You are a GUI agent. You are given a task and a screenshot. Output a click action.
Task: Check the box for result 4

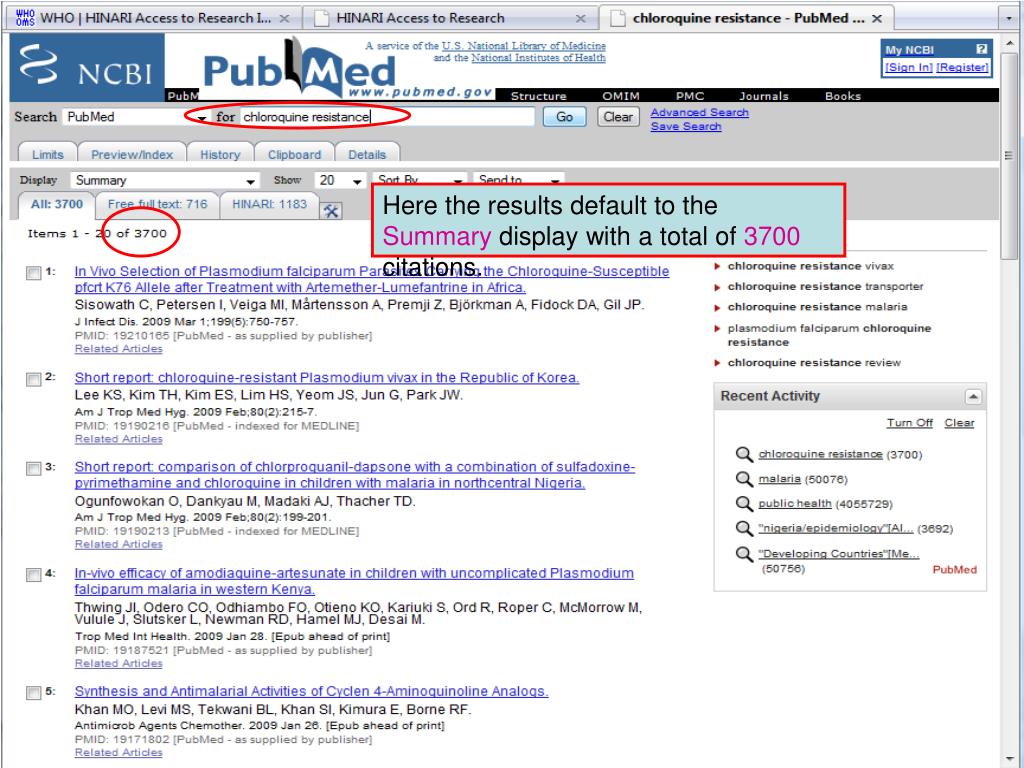click(x=33, y=575)
